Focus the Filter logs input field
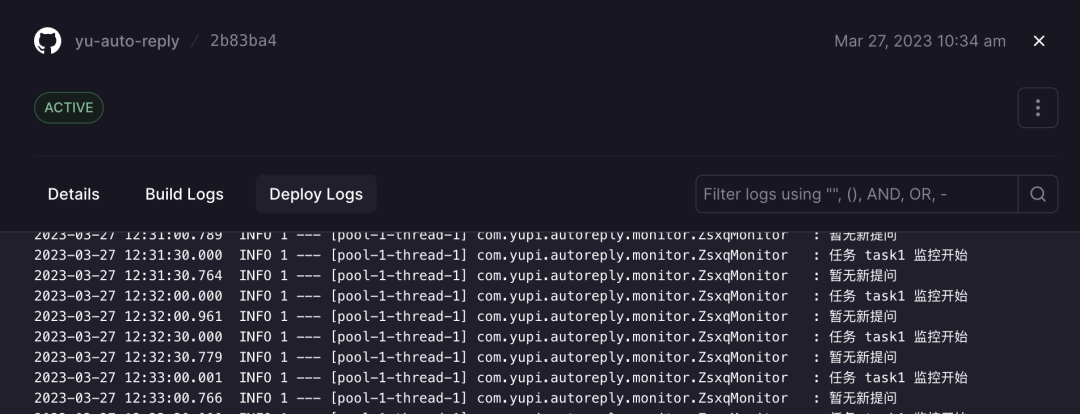This screenshot has height=414, width=1080. click(856, 194)
